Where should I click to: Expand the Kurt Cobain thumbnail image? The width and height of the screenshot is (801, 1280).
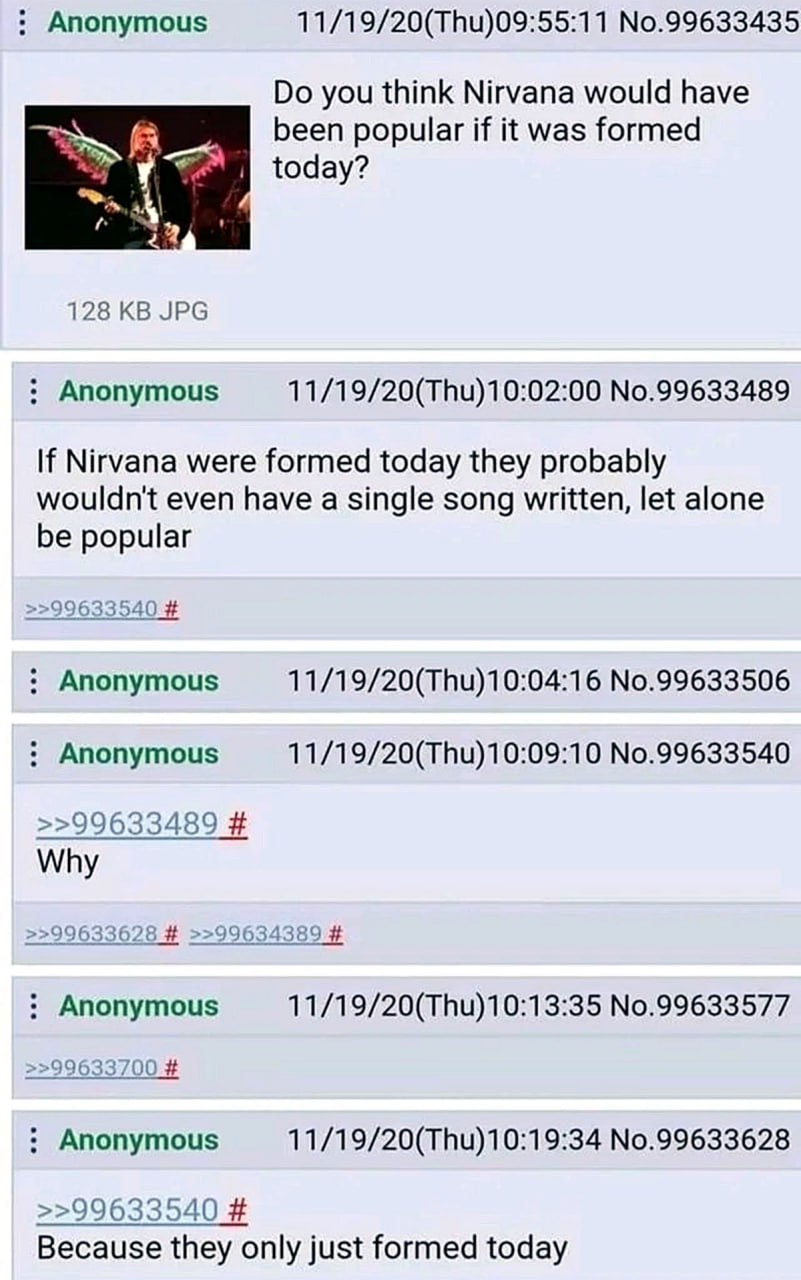point(137,177)
